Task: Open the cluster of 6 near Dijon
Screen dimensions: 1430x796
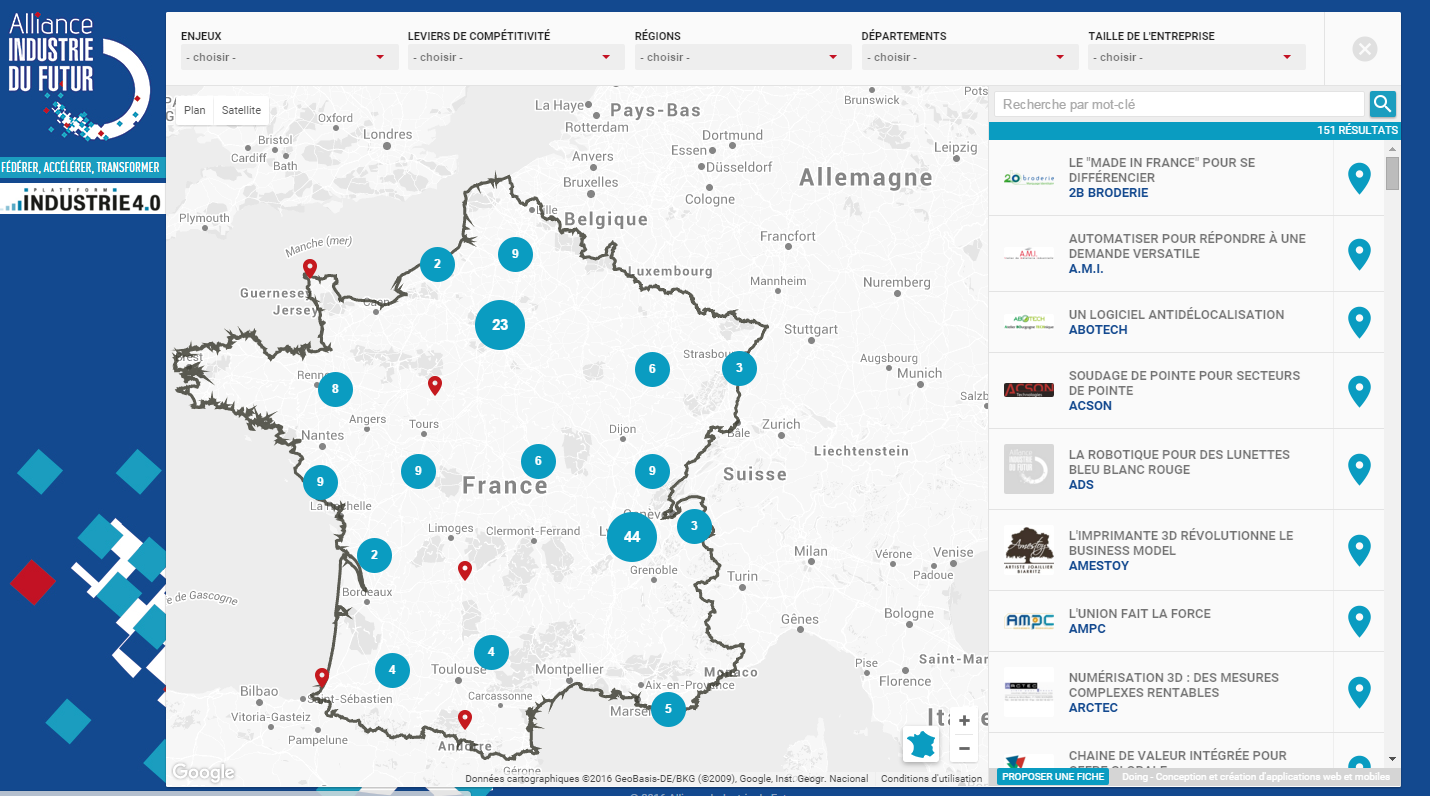Action: [652, 369]
